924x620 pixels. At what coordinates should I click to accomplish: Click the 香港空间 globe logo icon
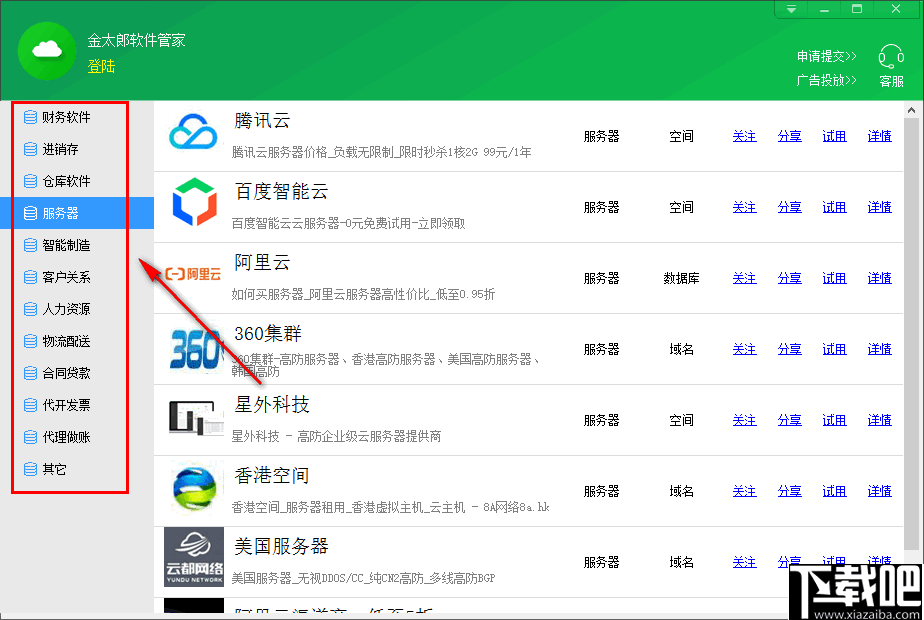pyautogui.click(x=194, y=489)
